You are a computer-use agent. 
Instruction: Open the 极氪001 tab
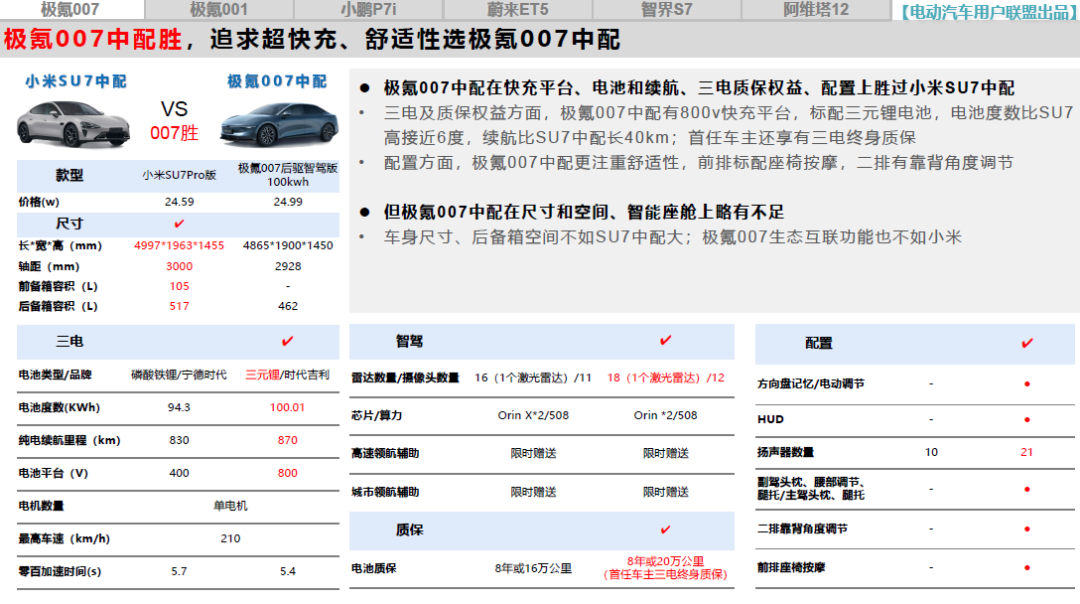(219, 10)
